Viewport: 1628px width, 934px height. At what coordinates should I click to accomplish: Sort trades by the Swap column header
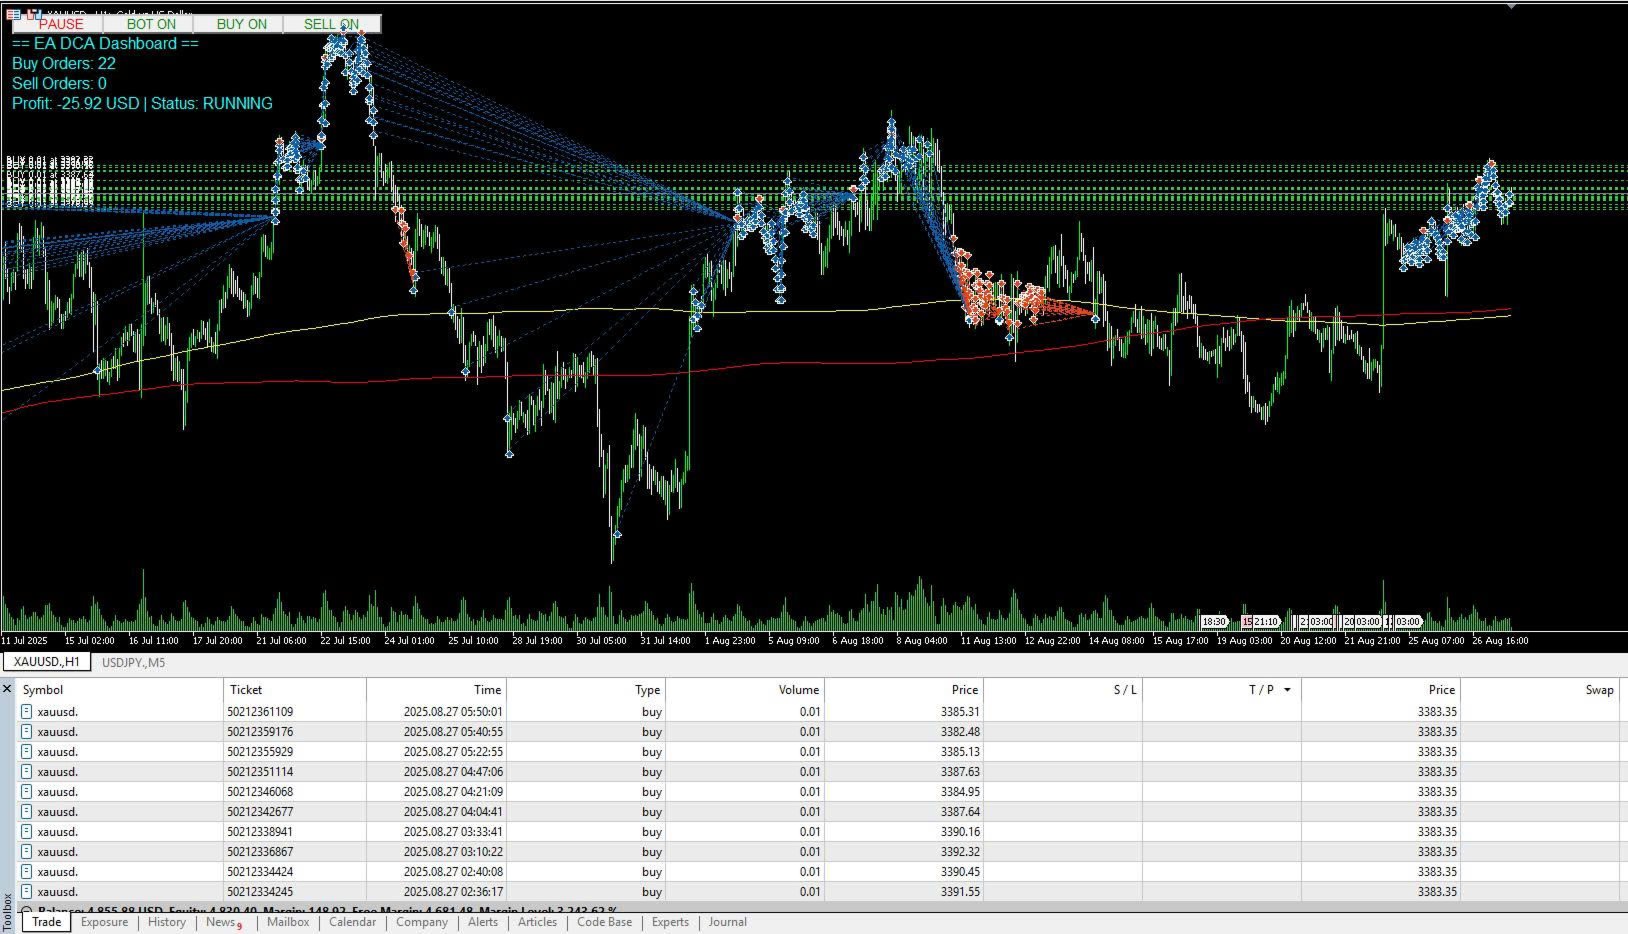[x=1541, y=689]
